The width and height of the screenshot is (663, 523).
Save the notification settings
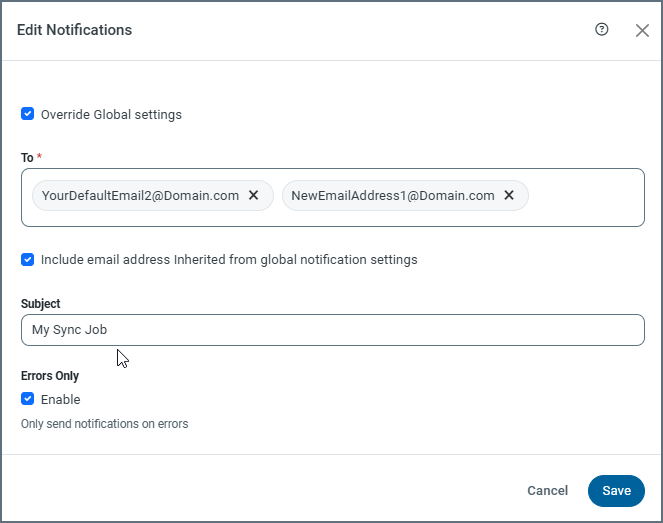pyautogui.click(x=616, y=491)
